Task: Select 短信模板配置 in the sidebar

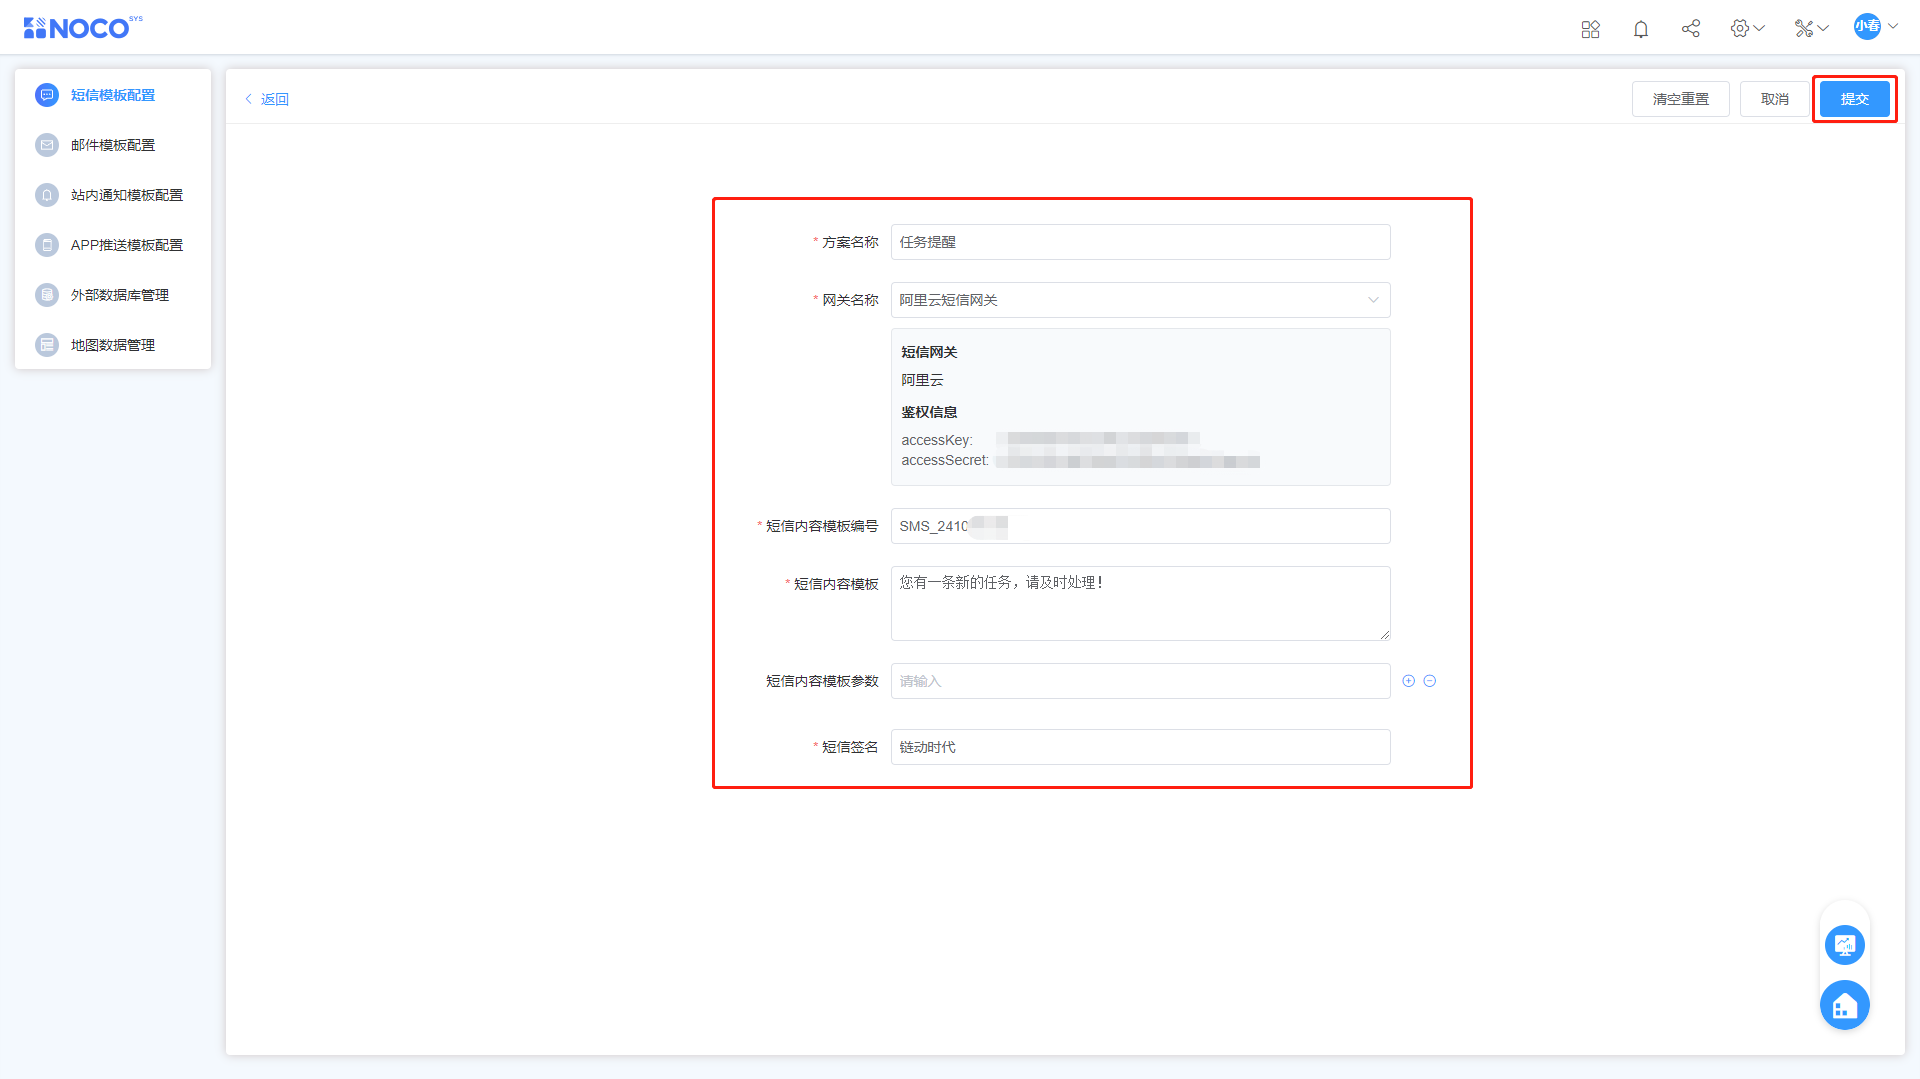Action: click(113, 95)
